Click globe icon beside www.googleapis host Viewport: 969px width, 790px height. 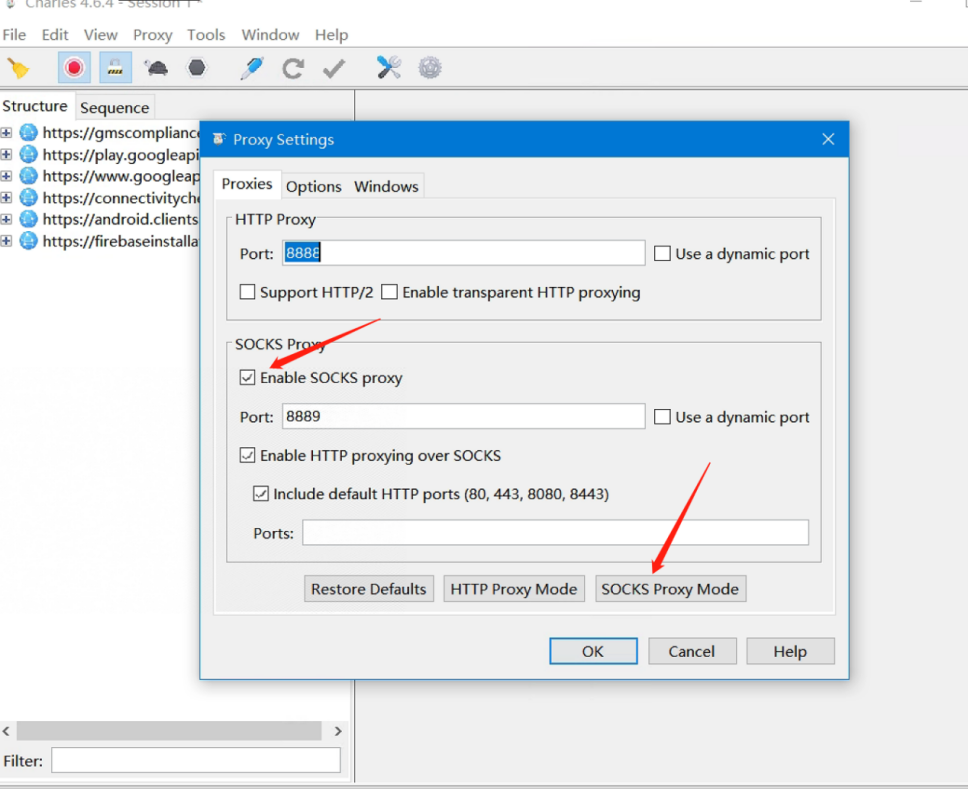28,176
